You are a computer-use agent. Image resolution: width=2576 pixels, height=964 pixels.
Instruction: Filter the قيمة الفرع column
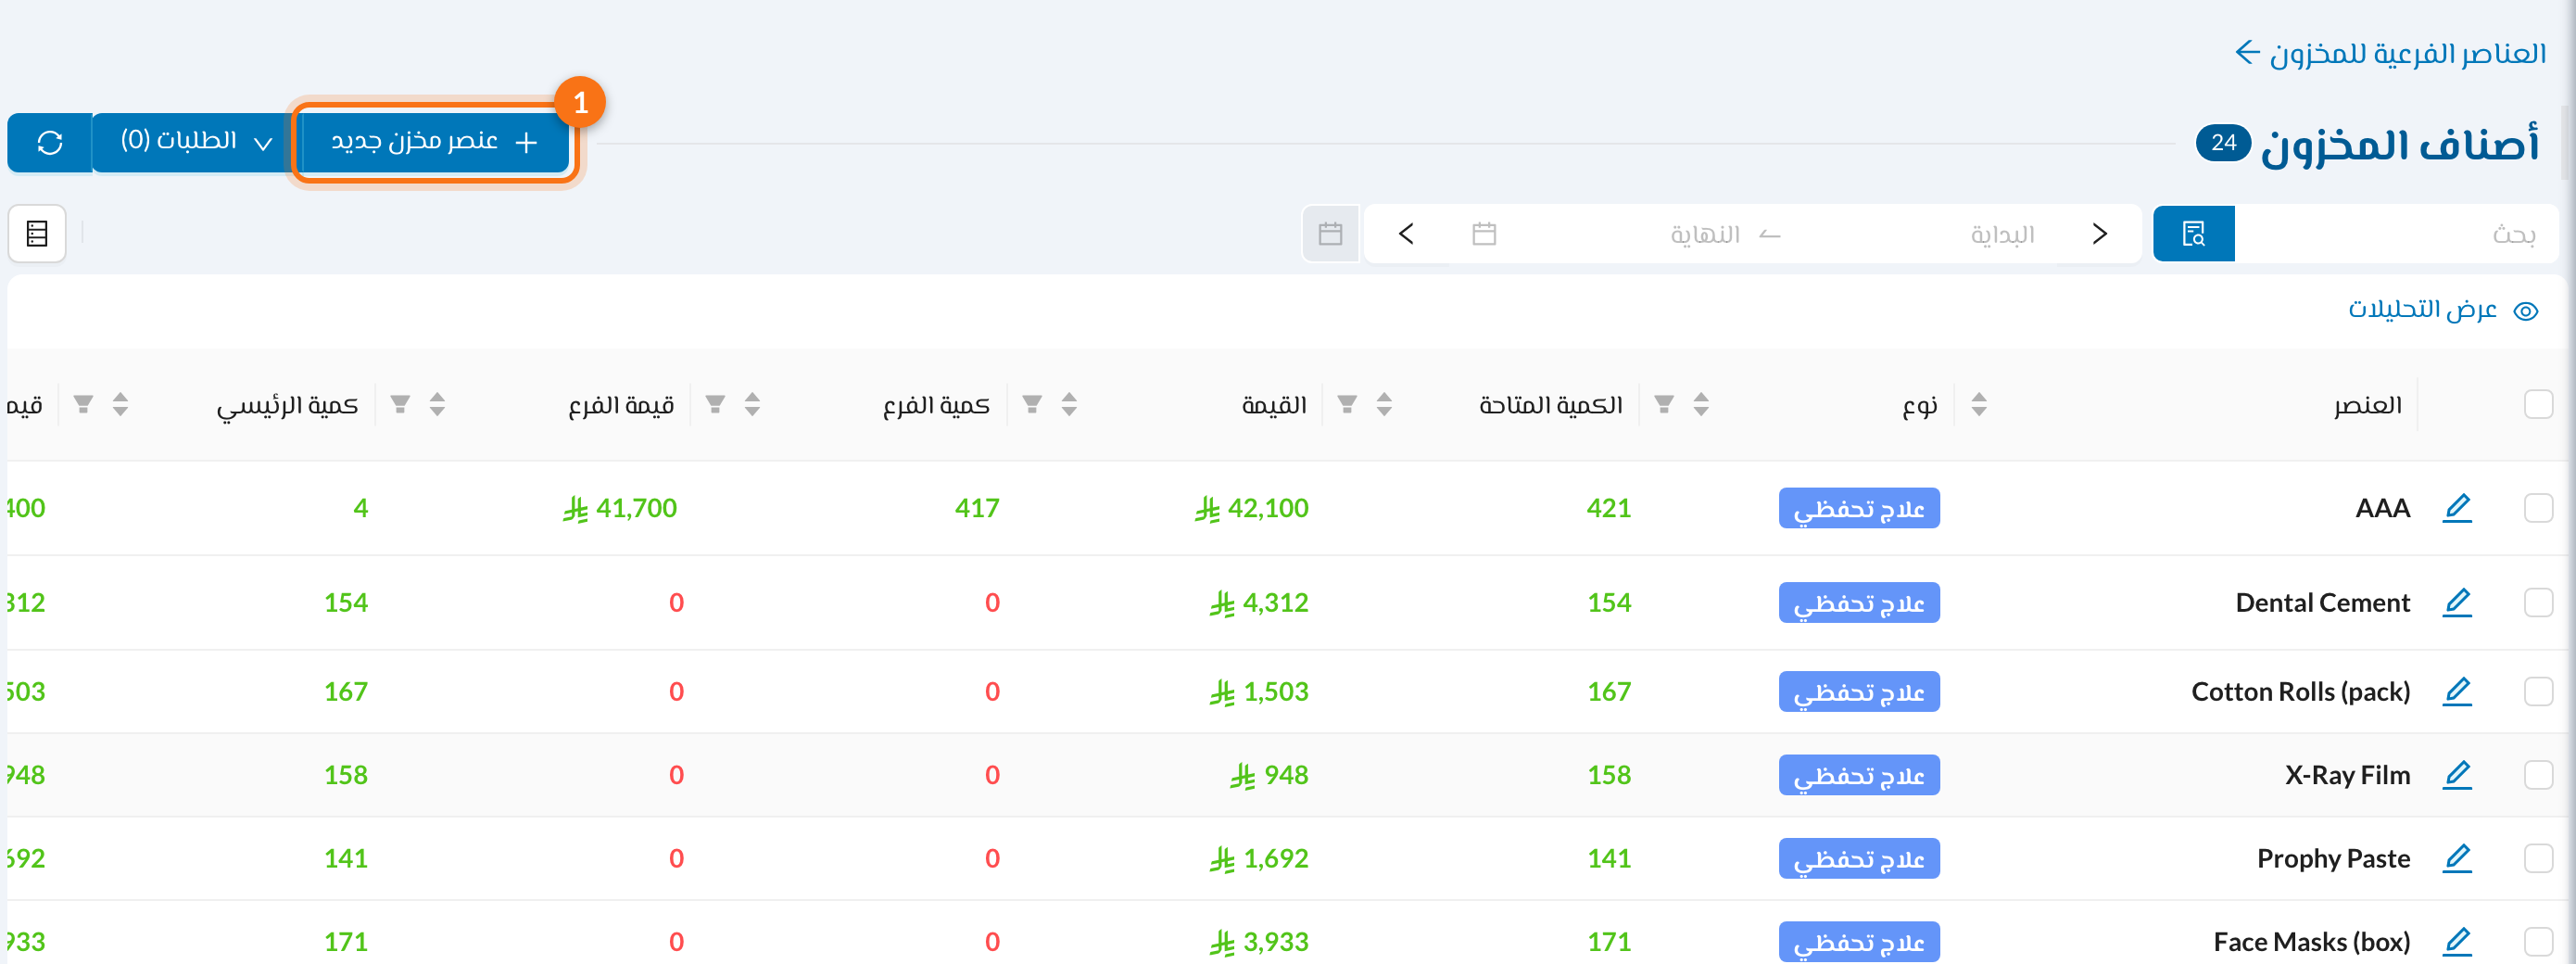(715, 404)
